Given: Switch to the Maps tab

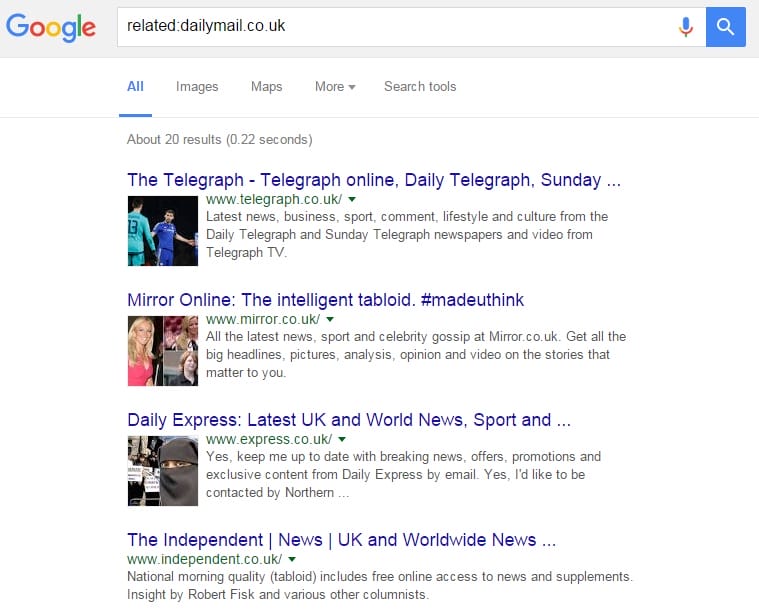Looking at the screenshot, I should (266, 87).
